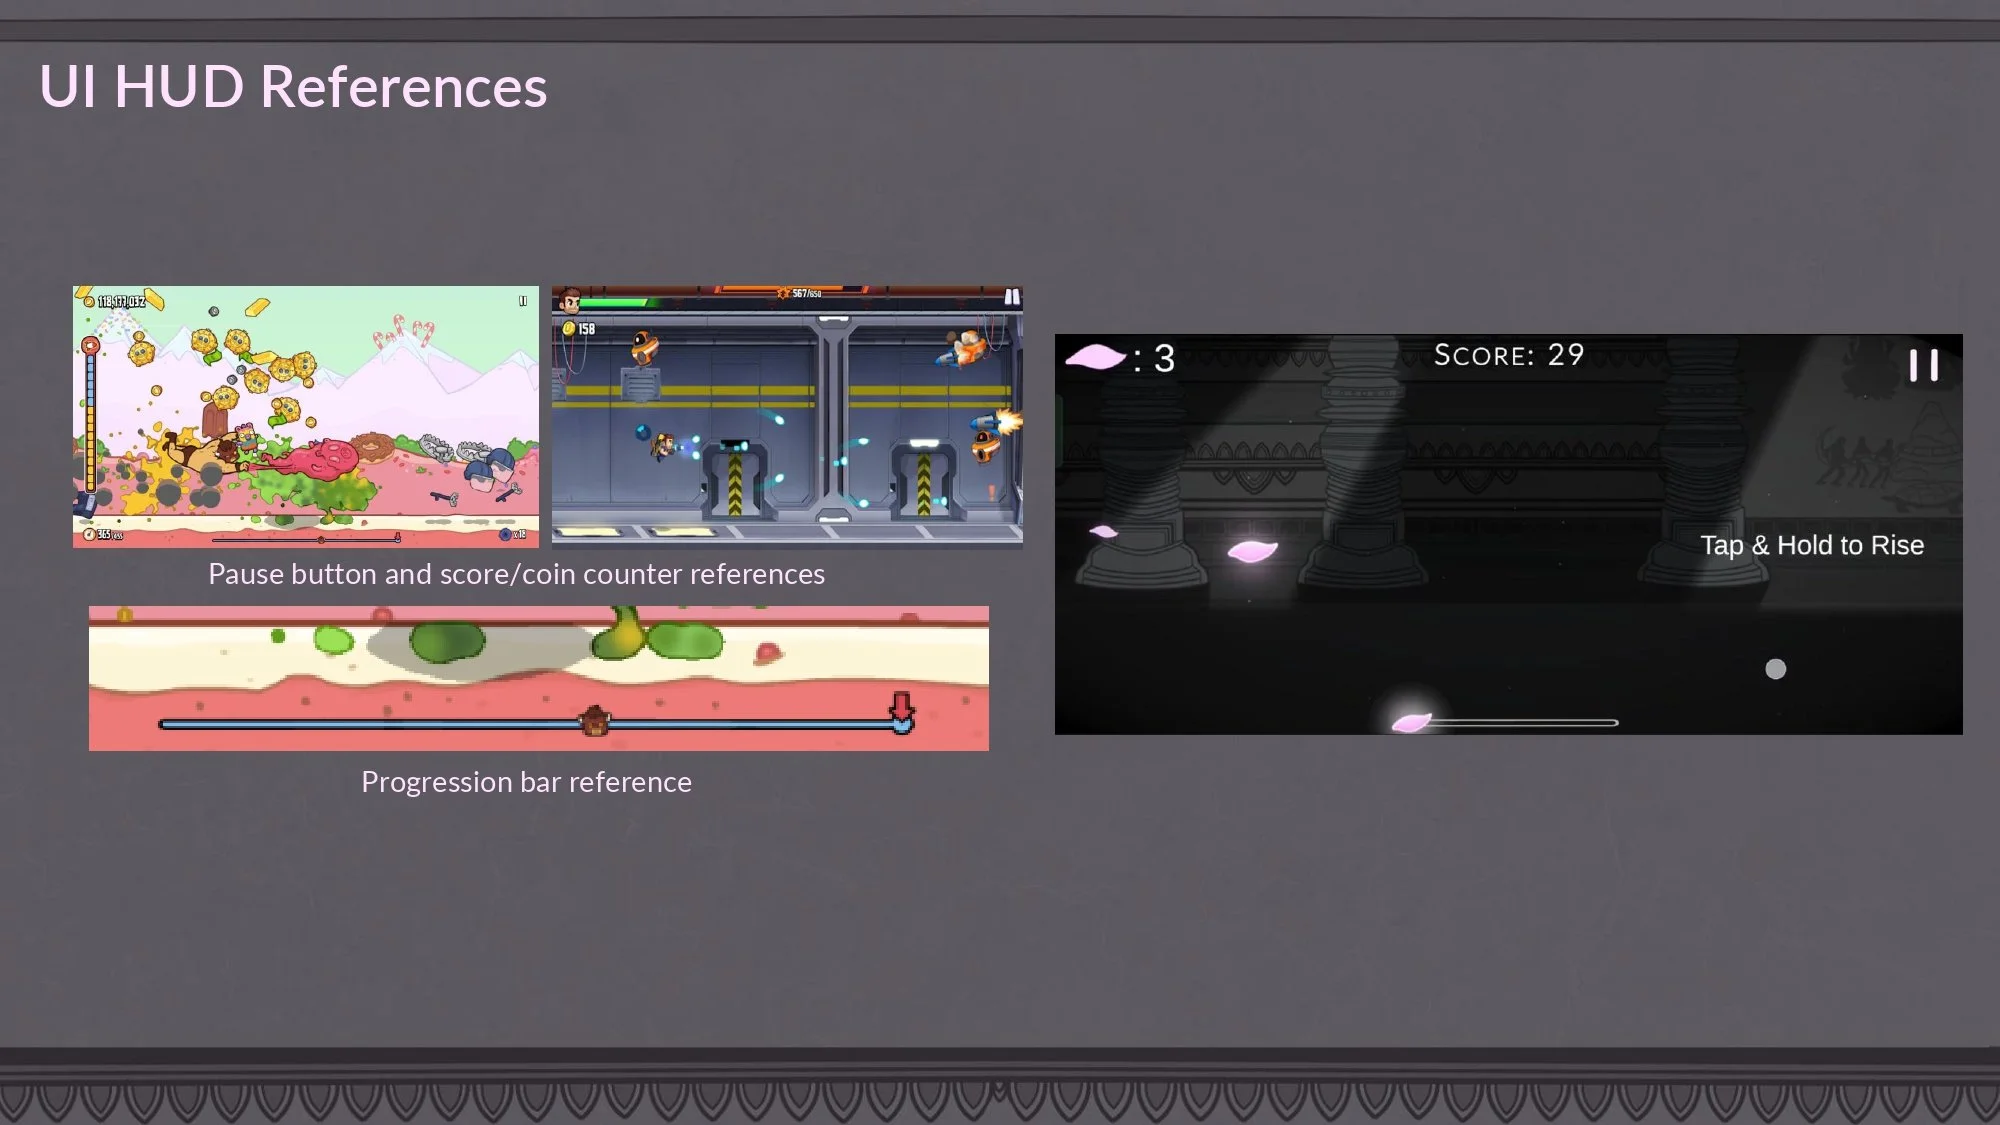The height and width of the screenshot is (1125, 2000).
Task: Click the orange rocket at the jetpack game's right edge
Action: click(996, 422)
